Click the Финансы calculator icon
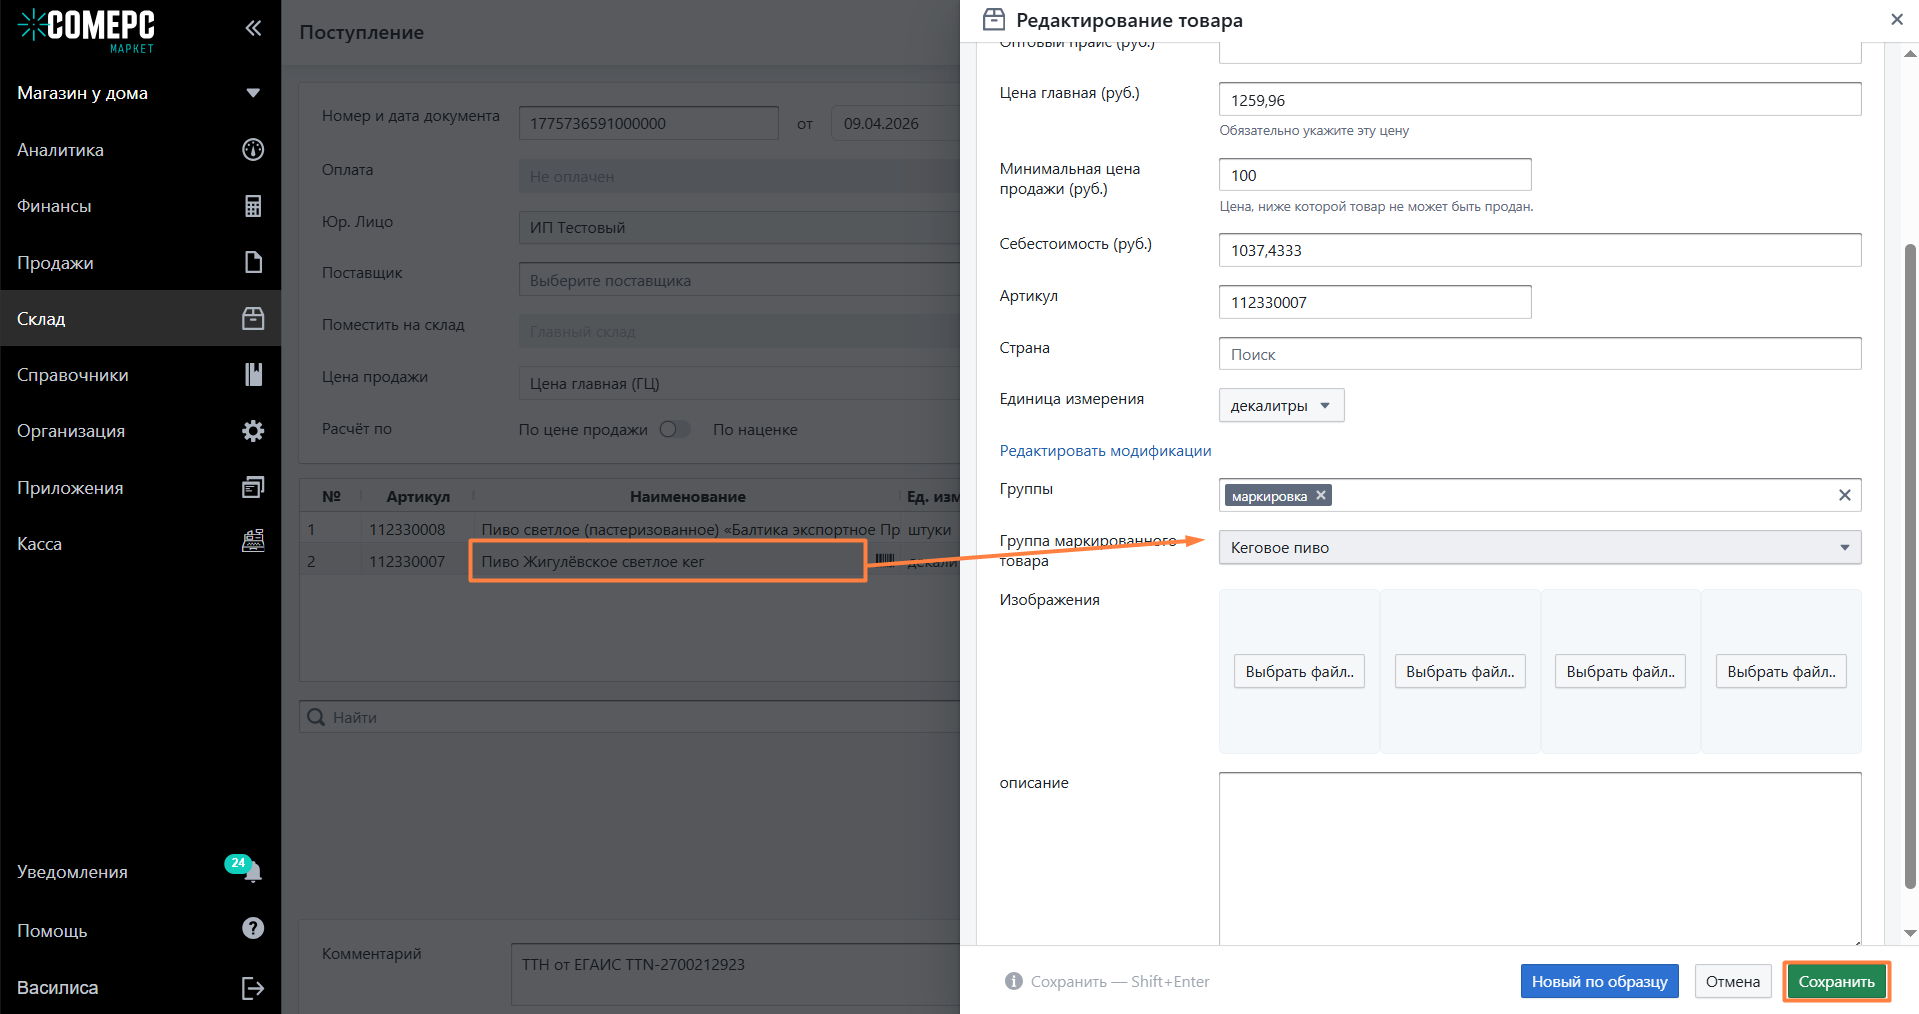Image resolution: width=1919 pixels, height=1014 pixels. pyautogui.click(x=253, y=206)
